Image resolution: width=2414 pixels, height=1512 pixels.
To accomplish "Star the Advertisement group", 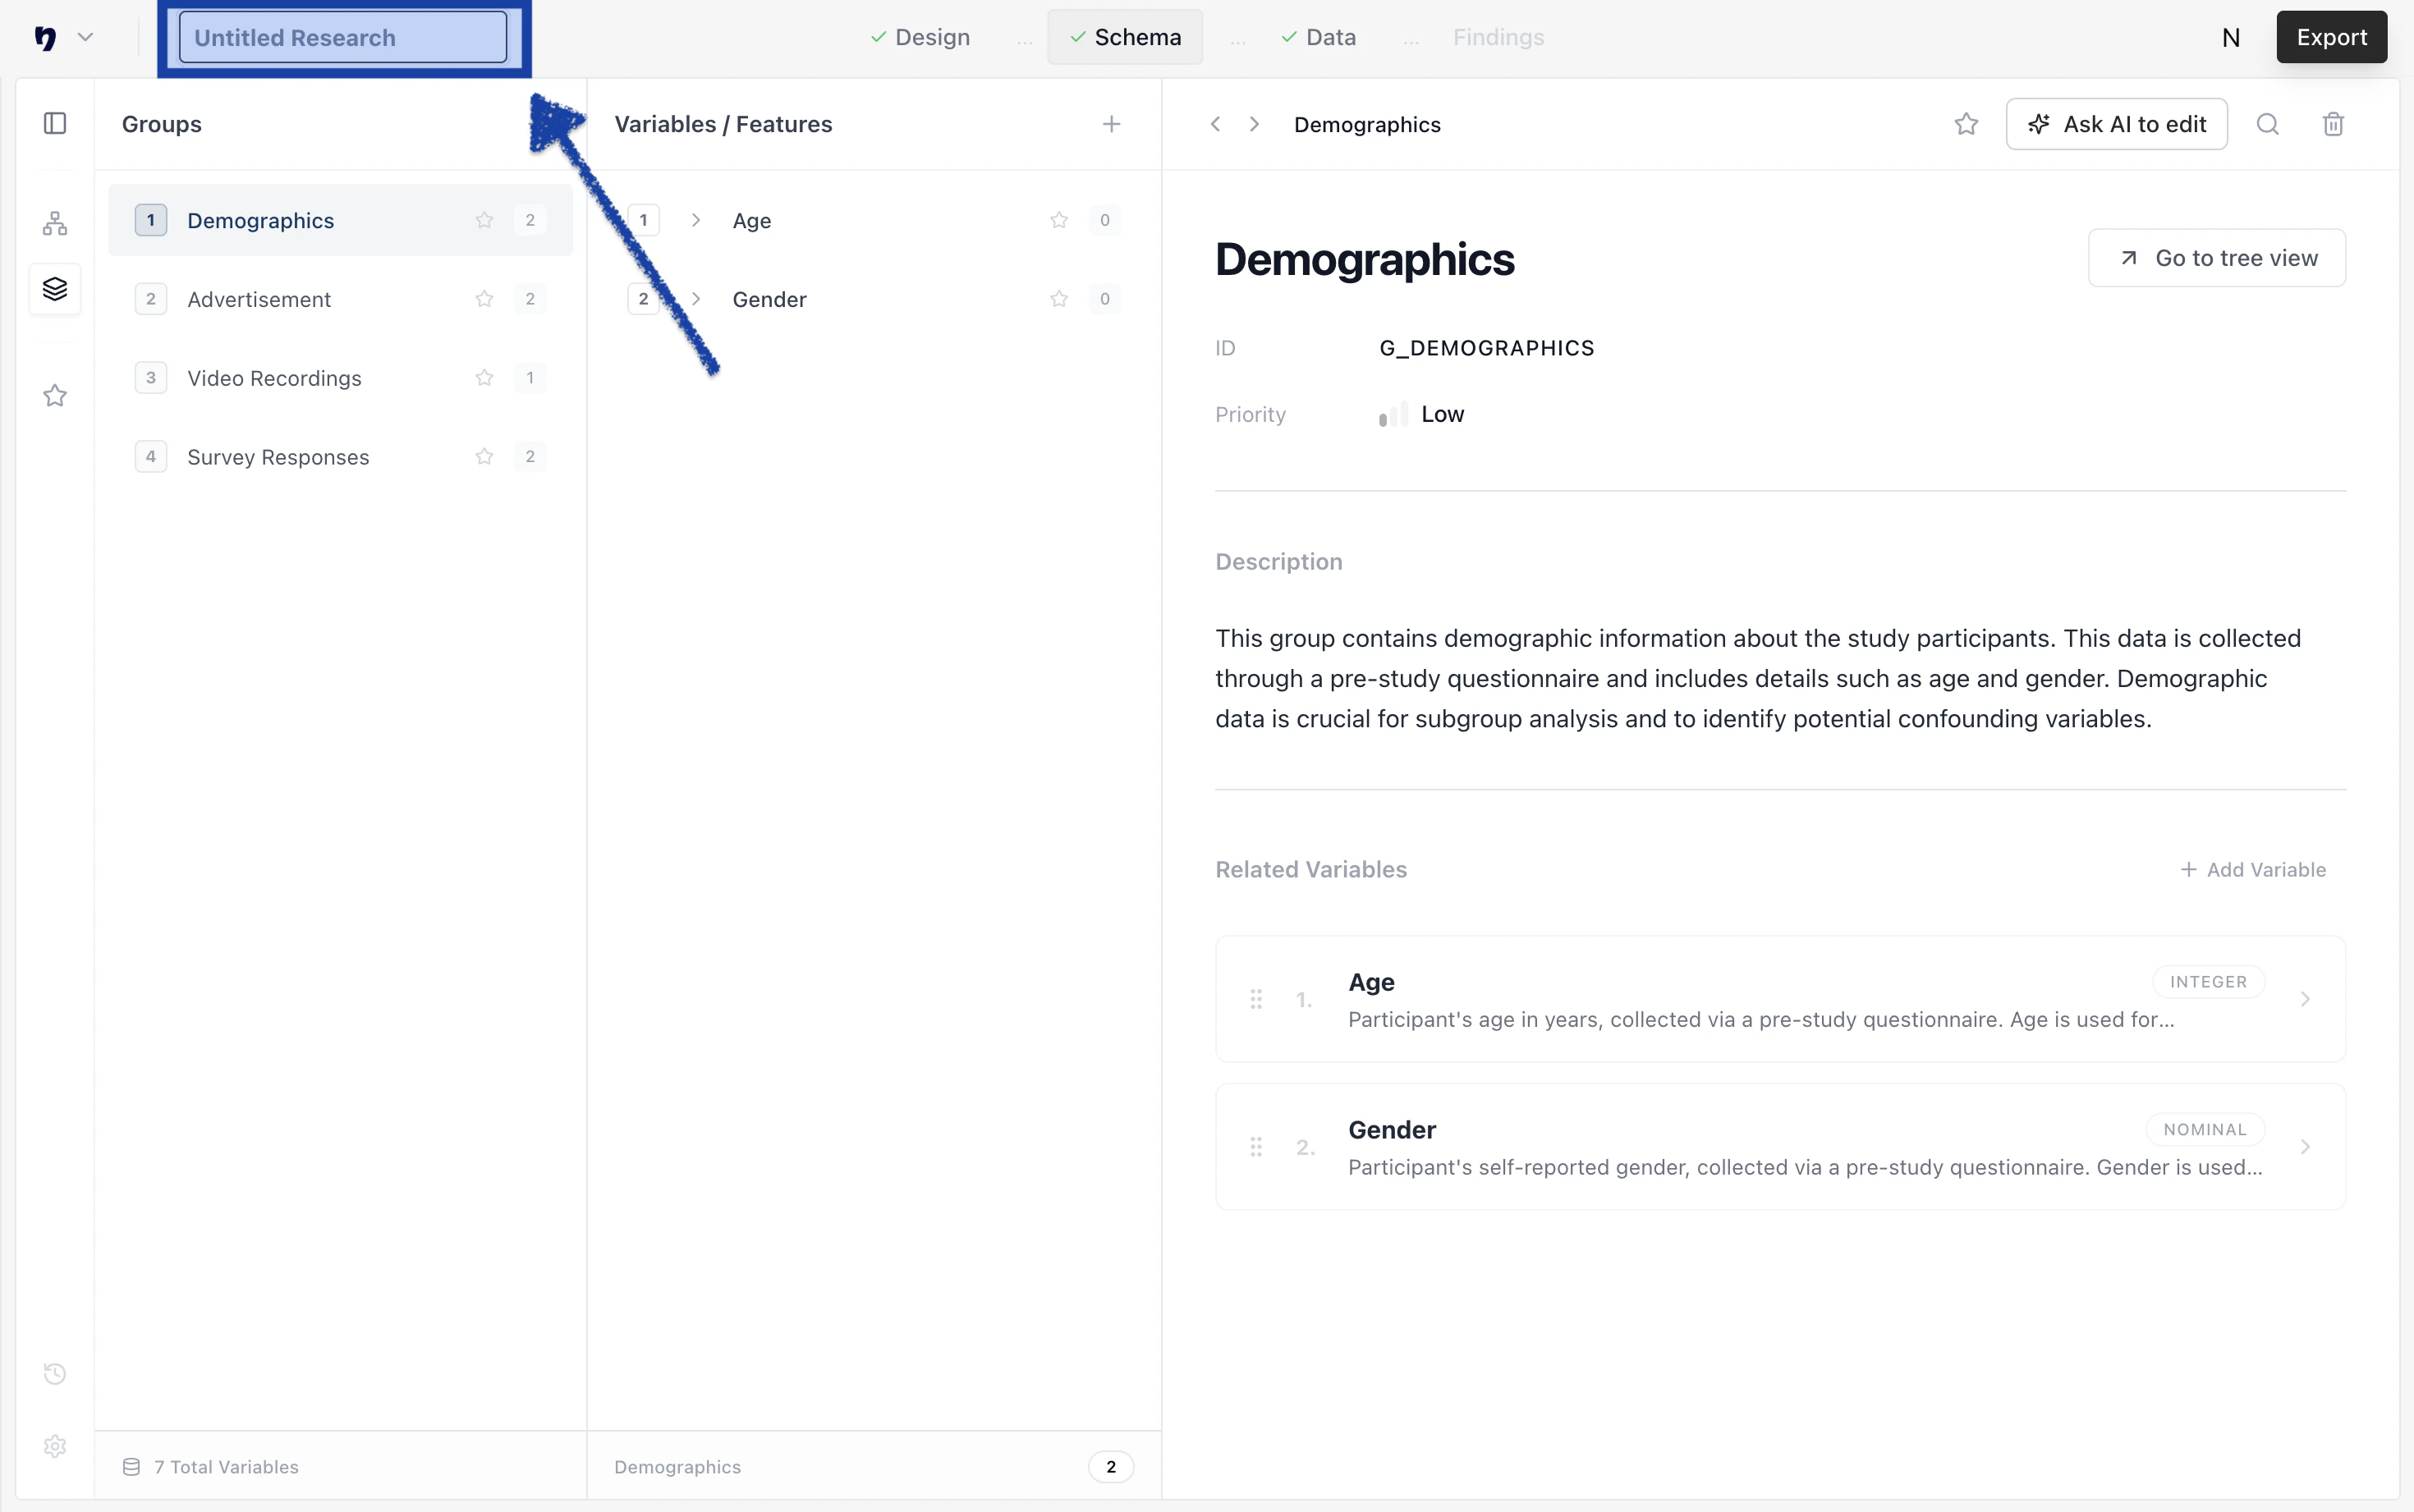I will (484, 299).
